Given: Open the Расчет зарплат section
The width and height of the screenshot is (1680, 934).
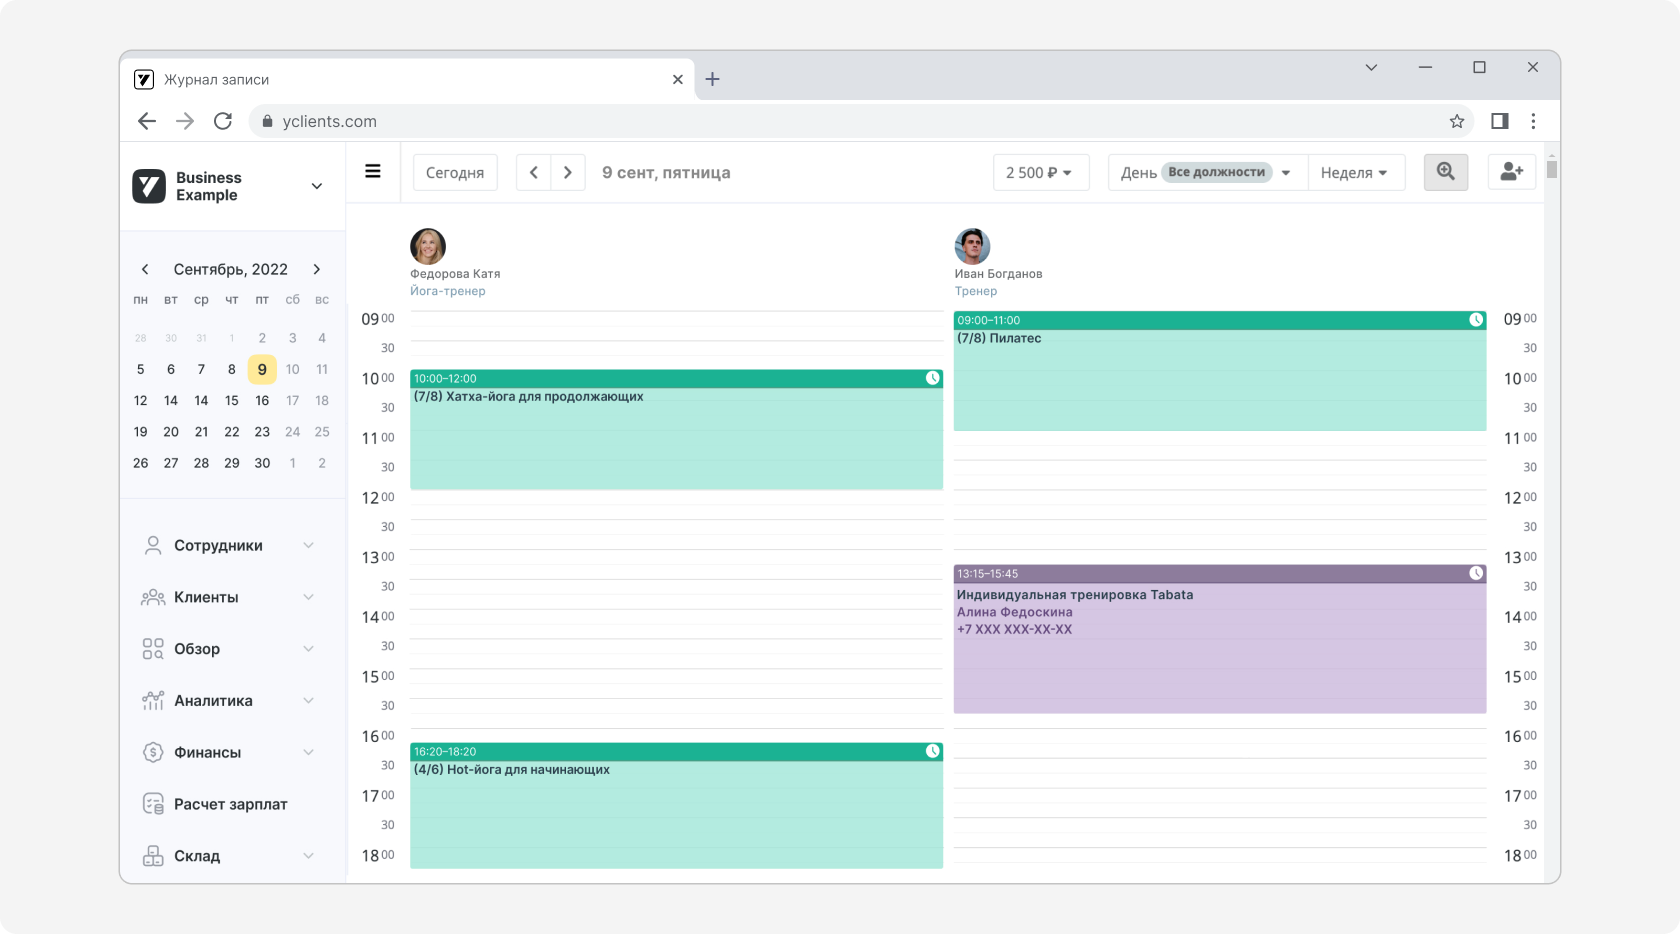Looking at the screenshot, I should tap(230, 804).
